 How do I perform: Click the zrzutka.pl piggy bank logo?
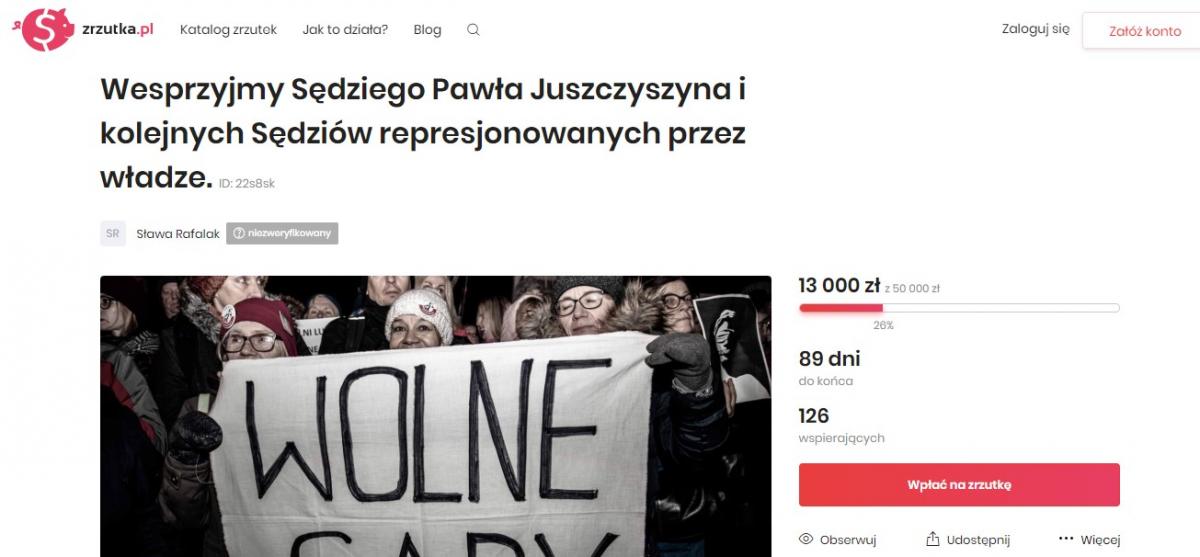tap(47, 29)
